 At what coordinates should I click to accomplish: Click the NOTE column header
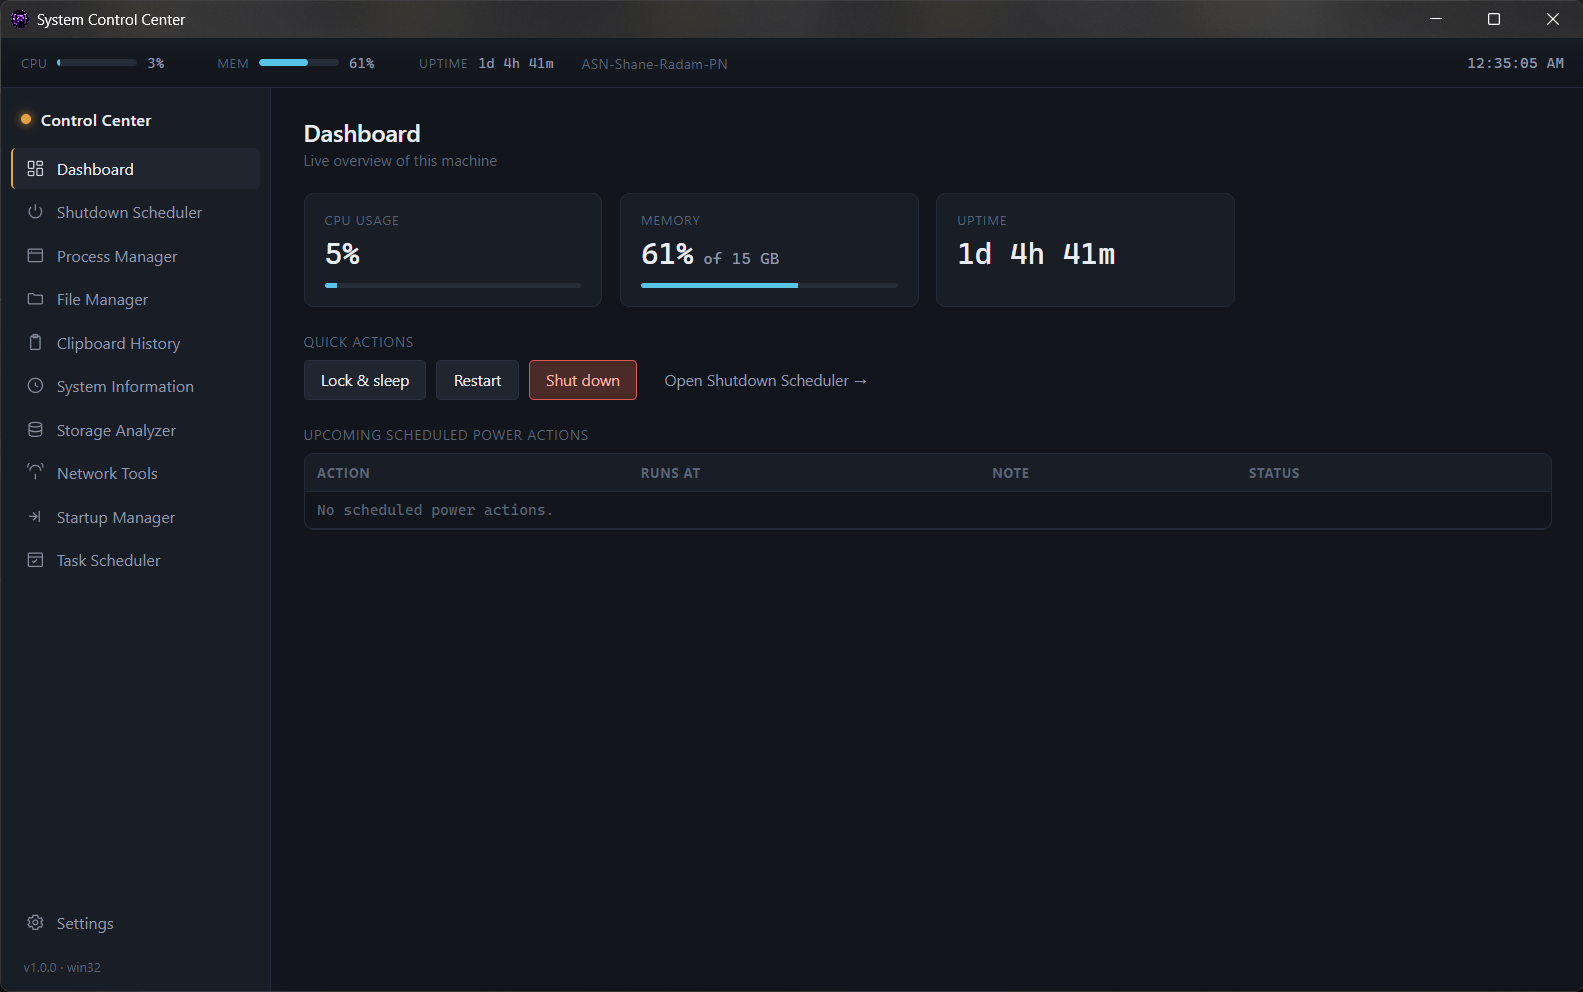click(x=1010, y=473)
